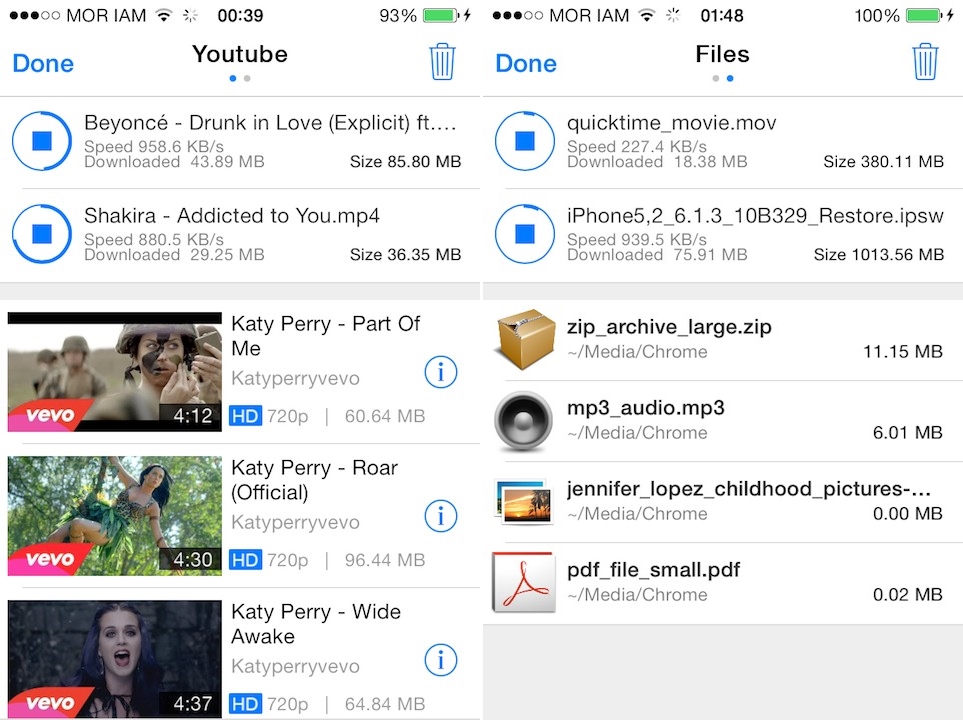Image resolution: width=963 pixels, height=720 pixels.
Task: Tap the battery icon beside 100%
Action: (x=924, y=15)
